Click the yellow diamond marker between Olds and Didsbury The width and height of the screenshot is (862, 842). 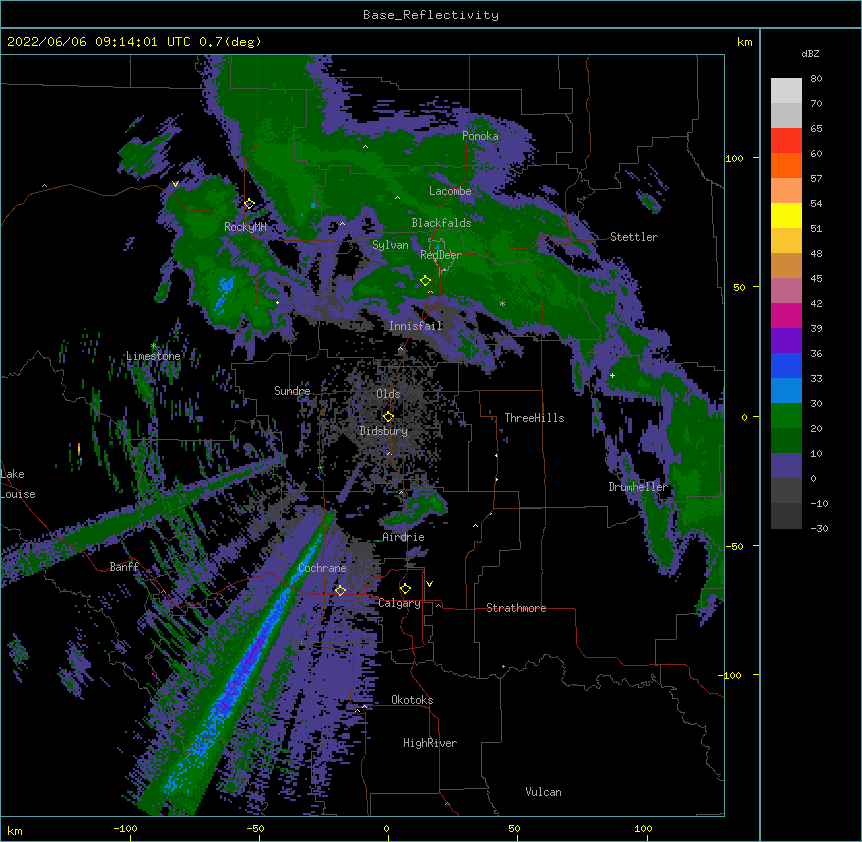[388, 416]
